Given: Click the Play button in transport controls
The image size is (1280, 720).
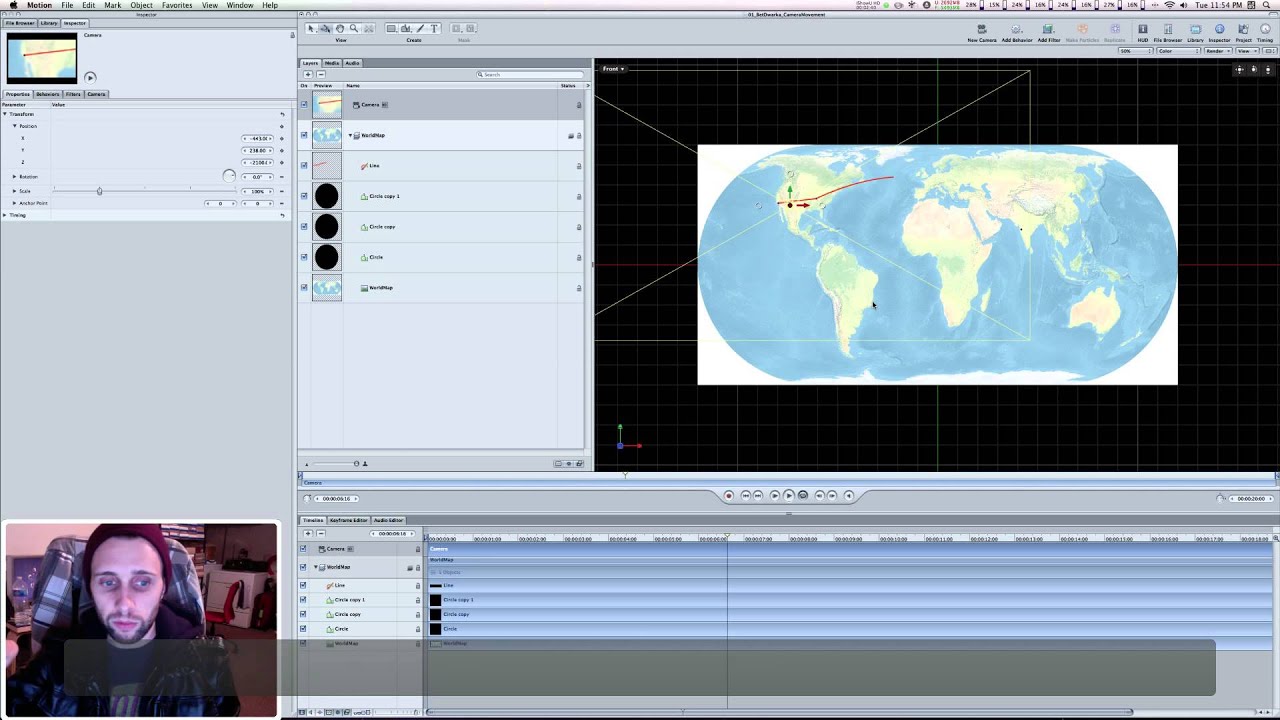Looking at the screenshot, I should click(x=788, y=495).
